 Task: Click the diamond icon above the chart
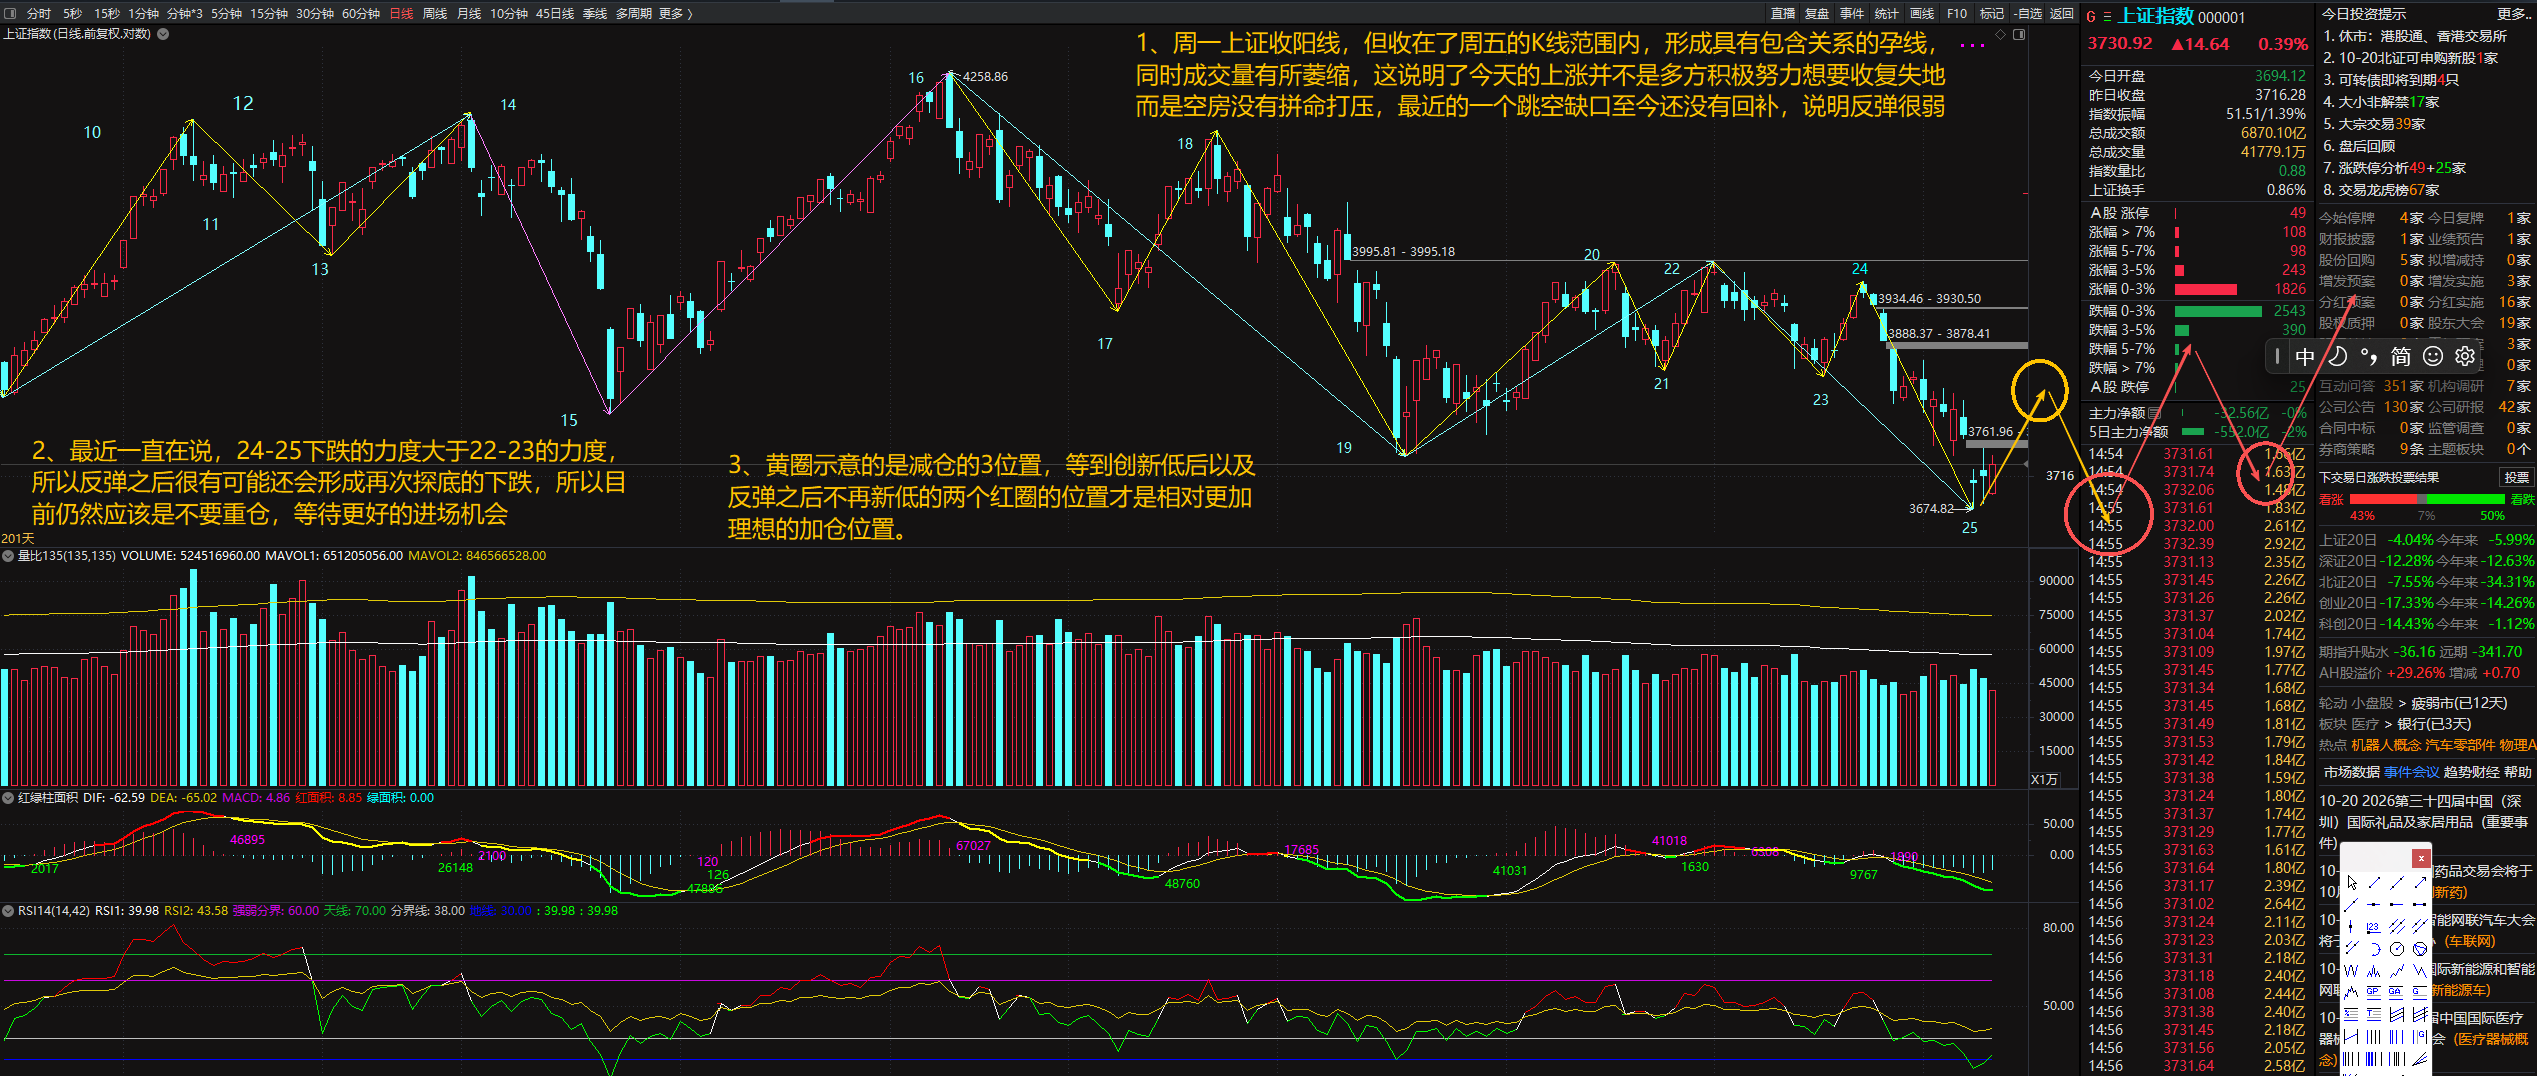[x=2000, y=34]
